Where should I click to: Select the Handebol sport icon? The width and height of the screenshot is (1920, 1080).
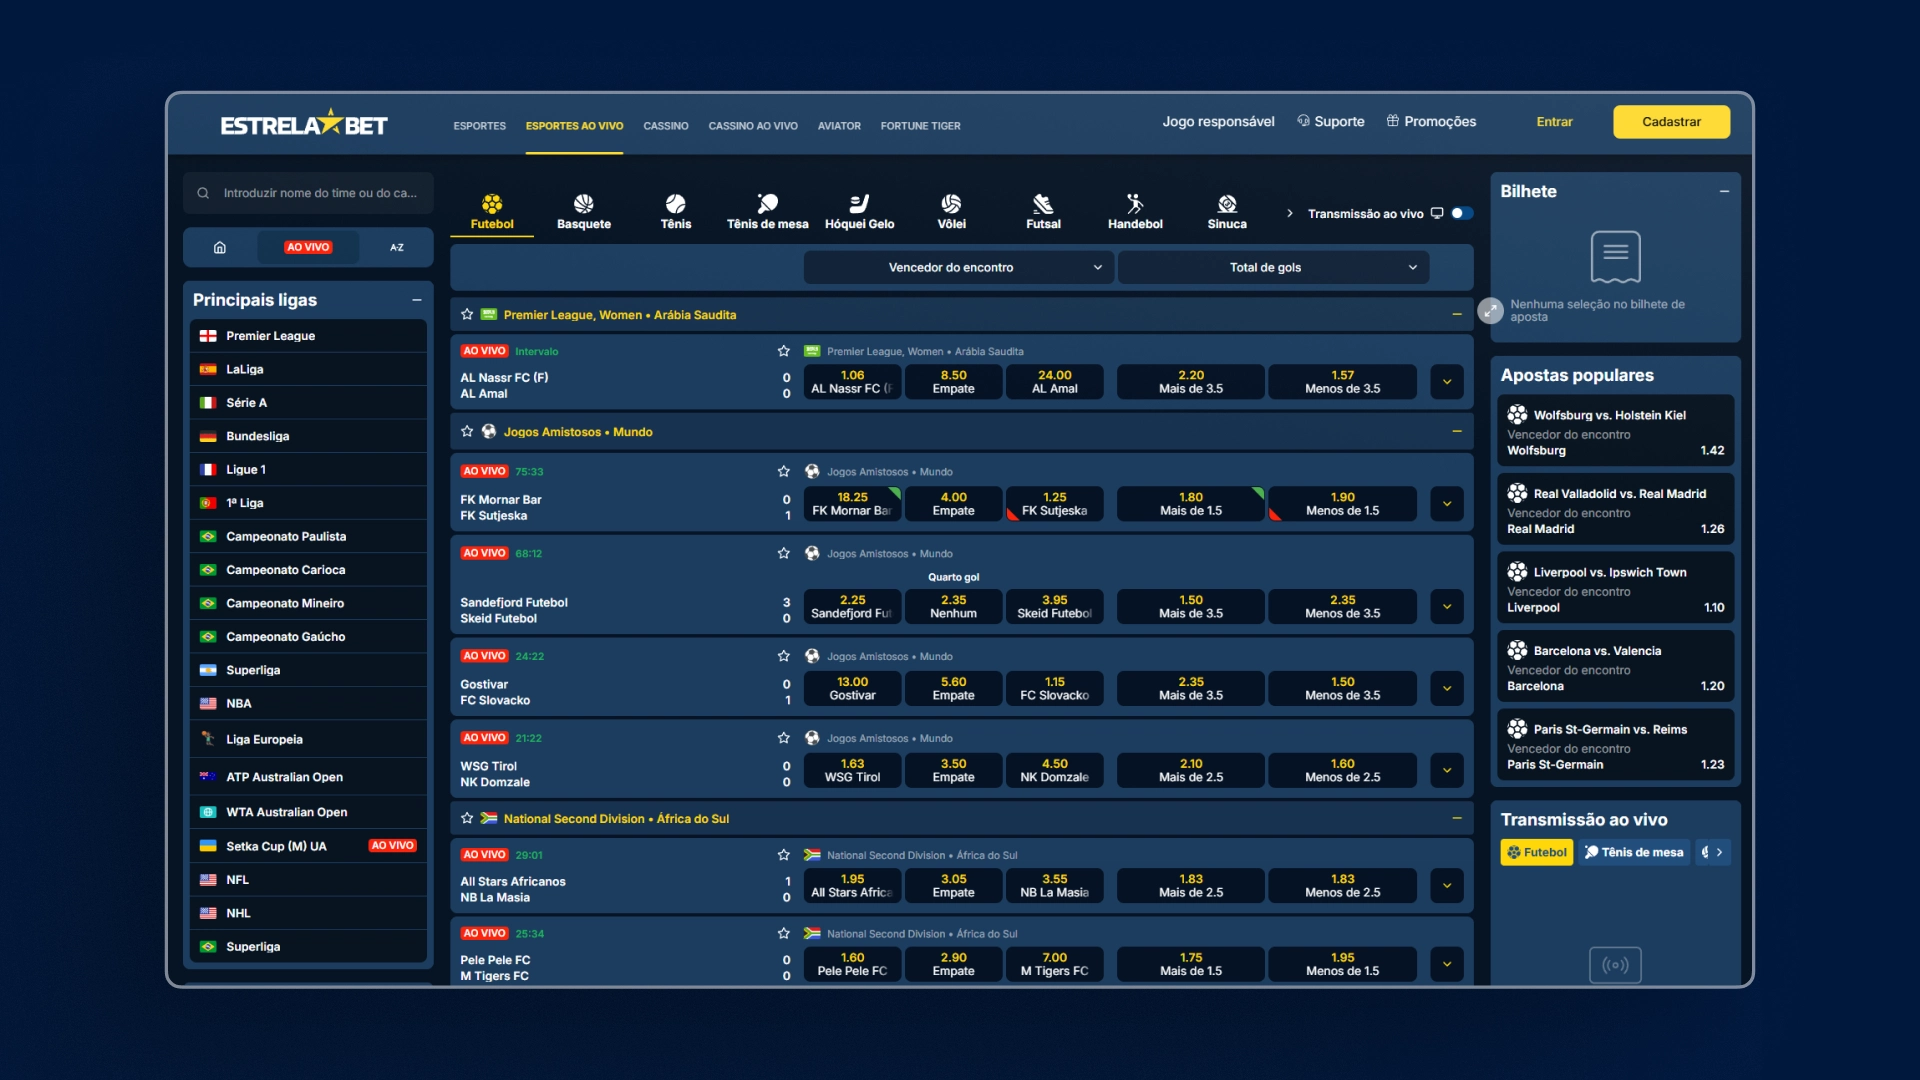click(1135, 204)
